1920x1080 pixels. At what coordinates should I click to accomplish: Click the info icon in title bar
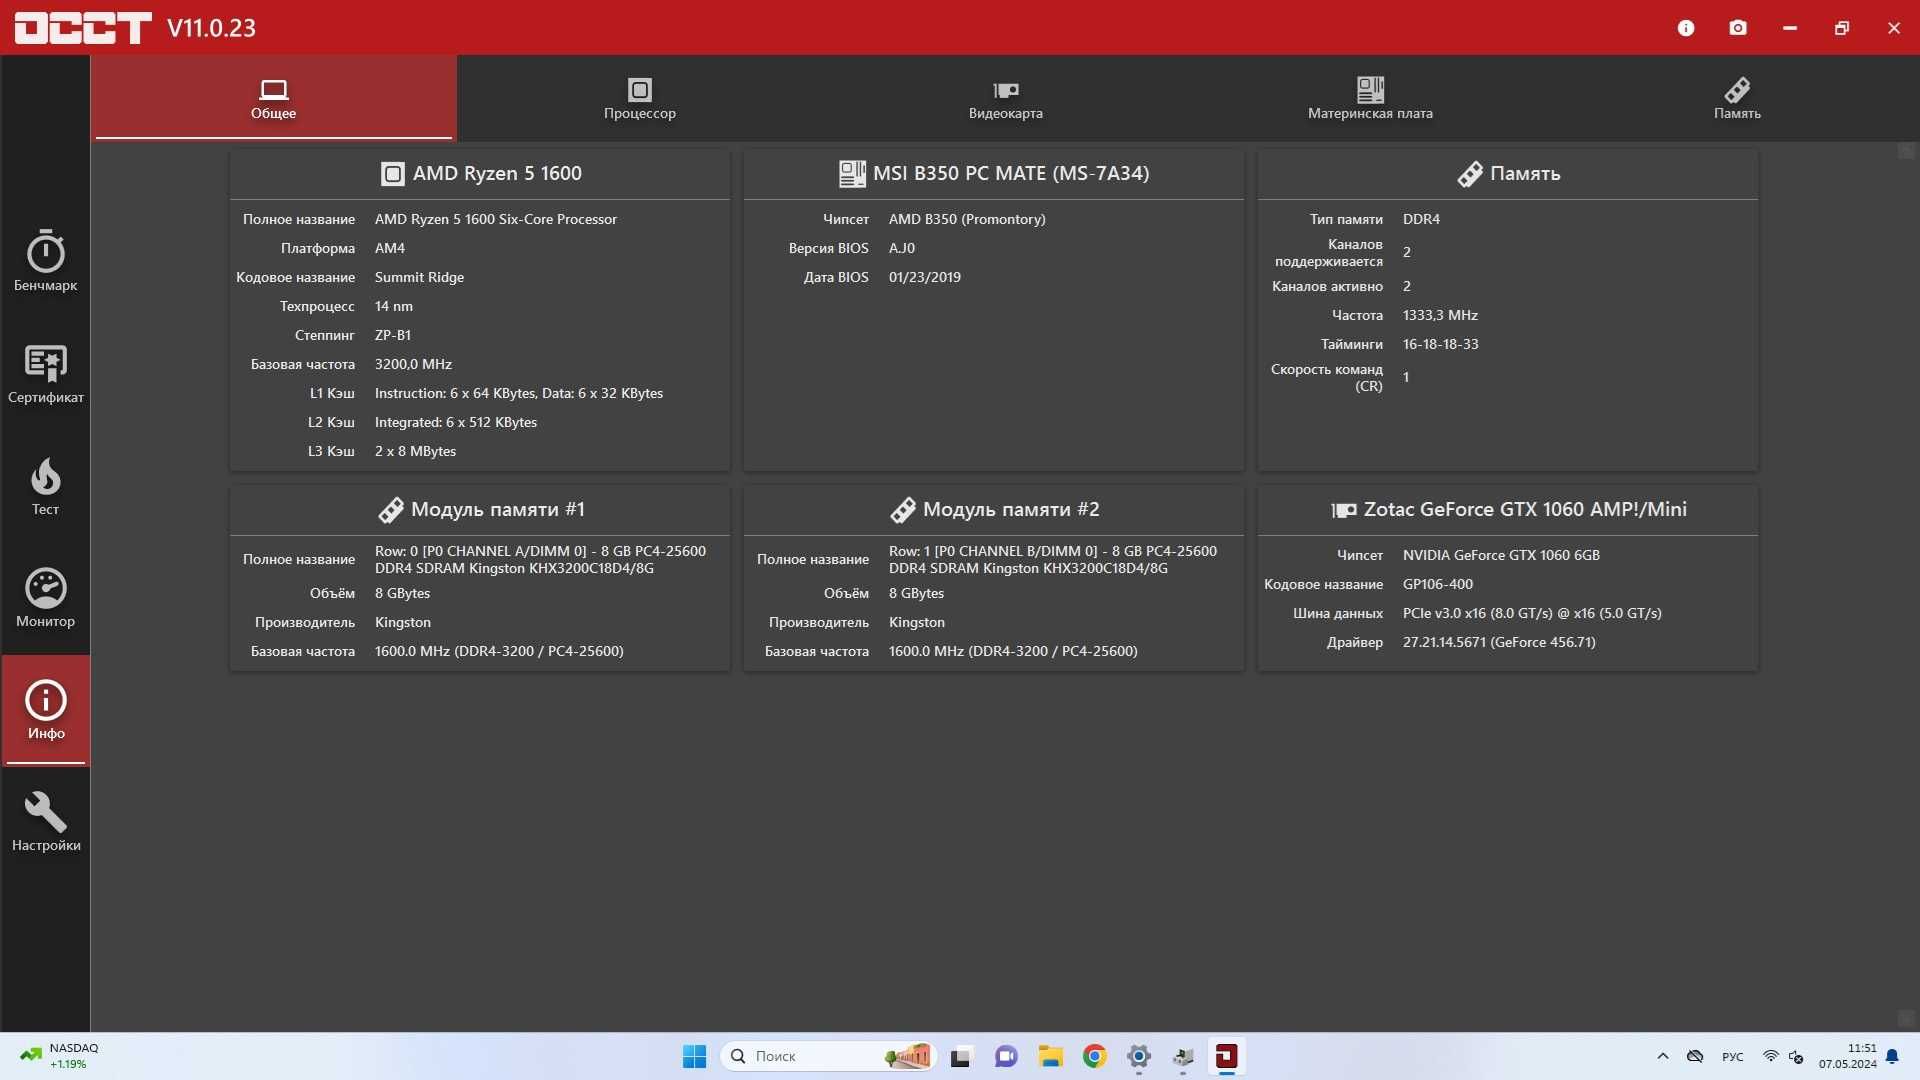click(x=1686, y=28)
